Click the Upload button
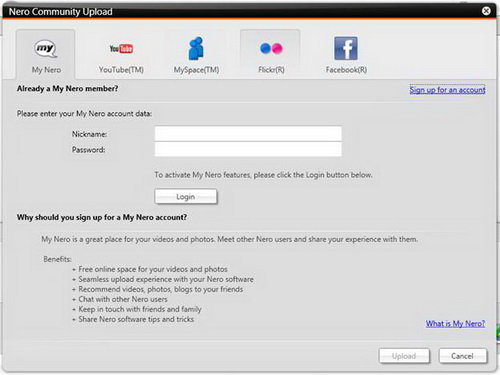500x375 pixels. point(404,356)
